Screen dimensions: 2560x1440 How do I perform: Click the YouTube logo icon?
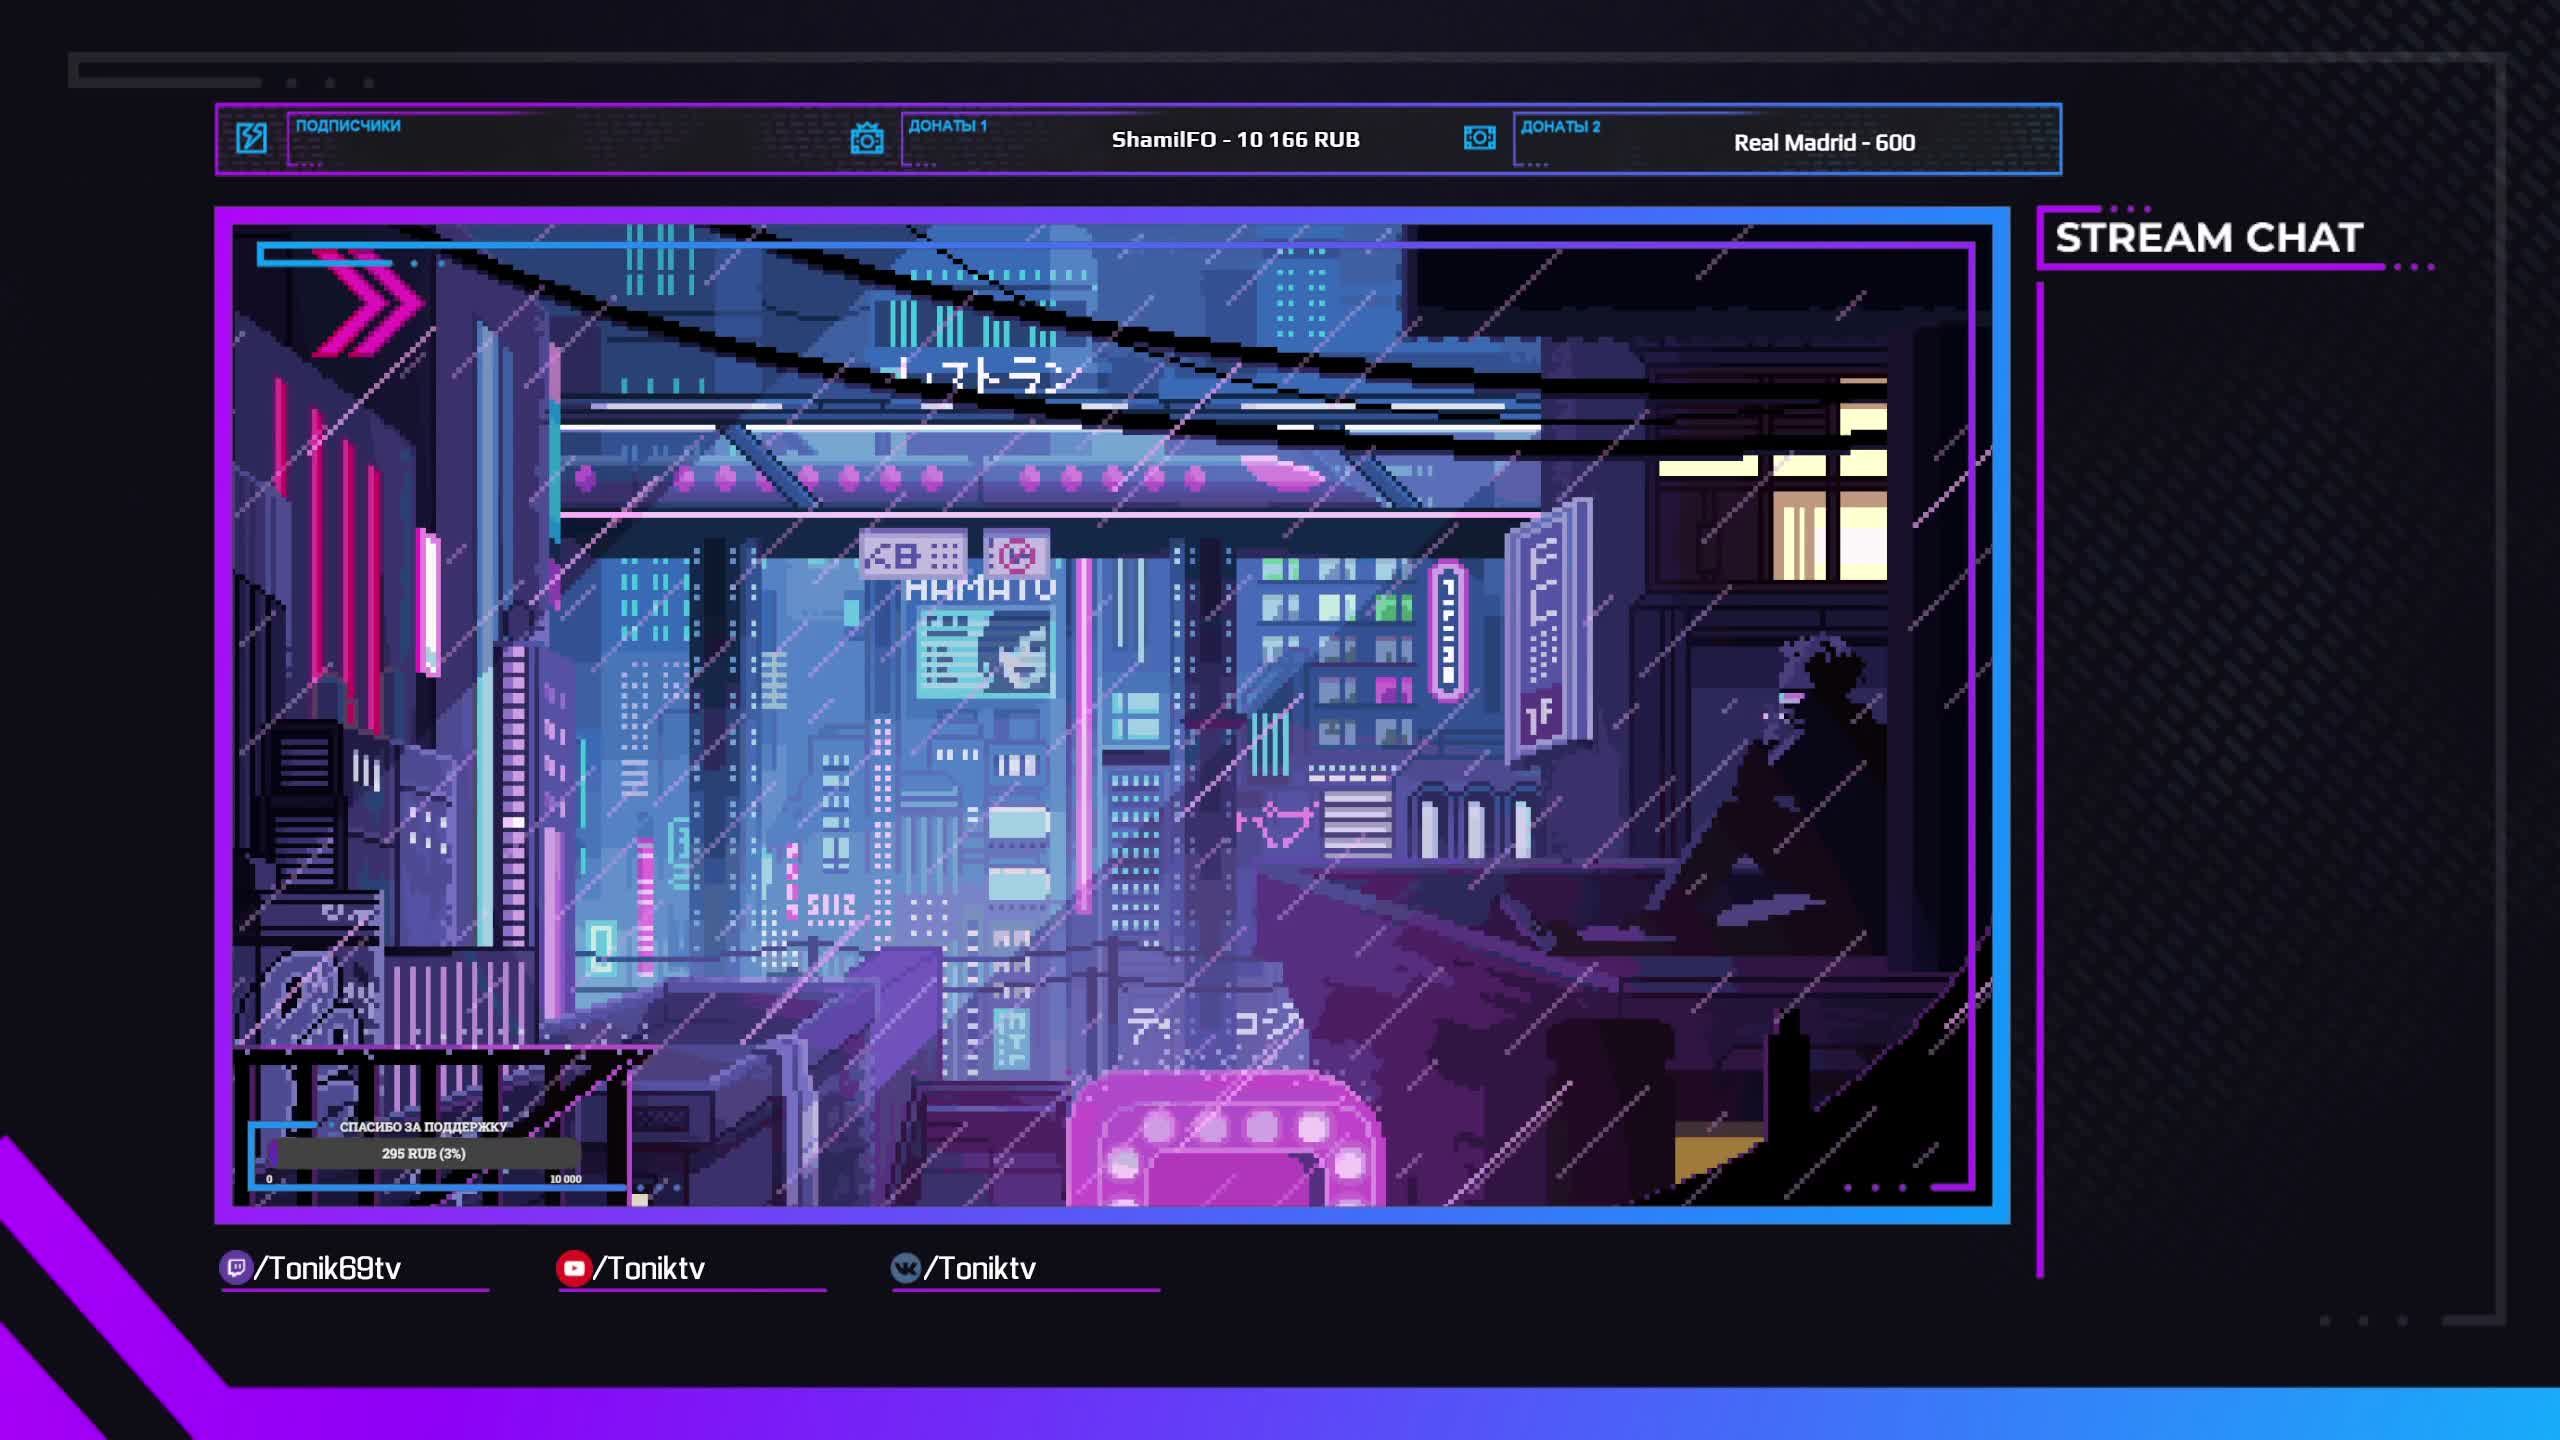(x=574, y=1268)
